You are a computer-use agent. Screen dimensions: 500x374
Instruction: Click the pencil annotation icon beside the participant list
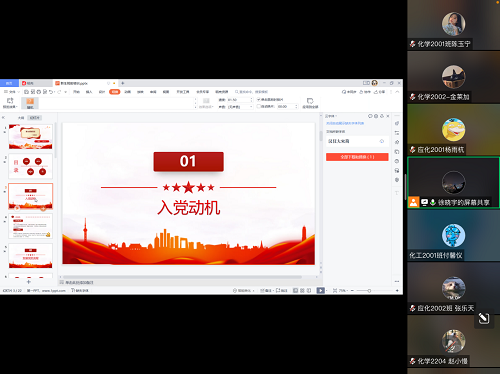(484, 318)
